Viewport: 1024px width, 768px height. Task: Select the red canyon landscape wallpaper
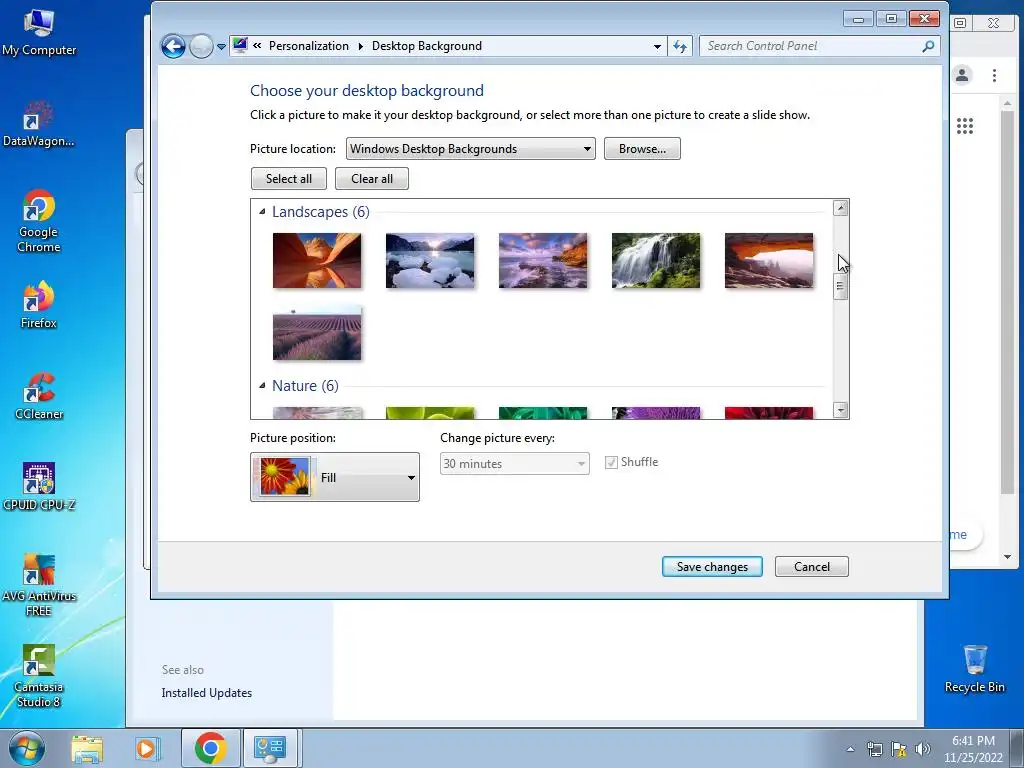pyautogui.click(x=317, y=261)
